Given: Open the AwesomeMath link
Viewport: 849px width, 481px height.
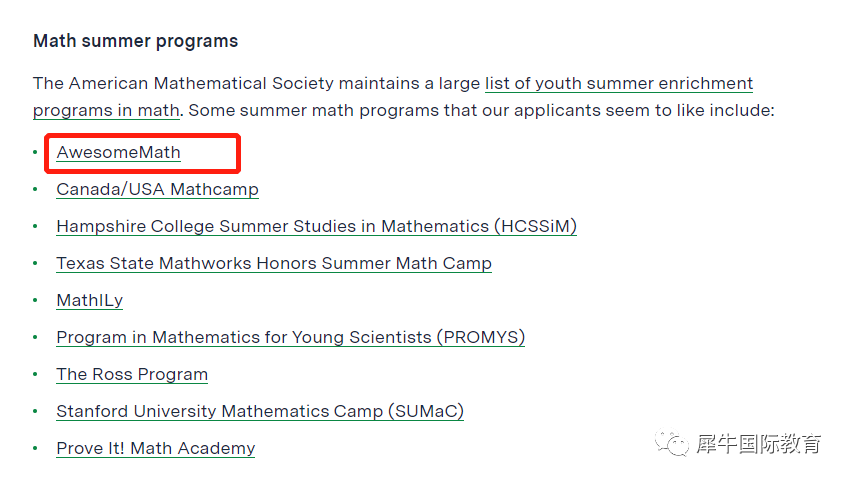Looking at the screenshot, I should pyautogui.click(x=118, y=153).
